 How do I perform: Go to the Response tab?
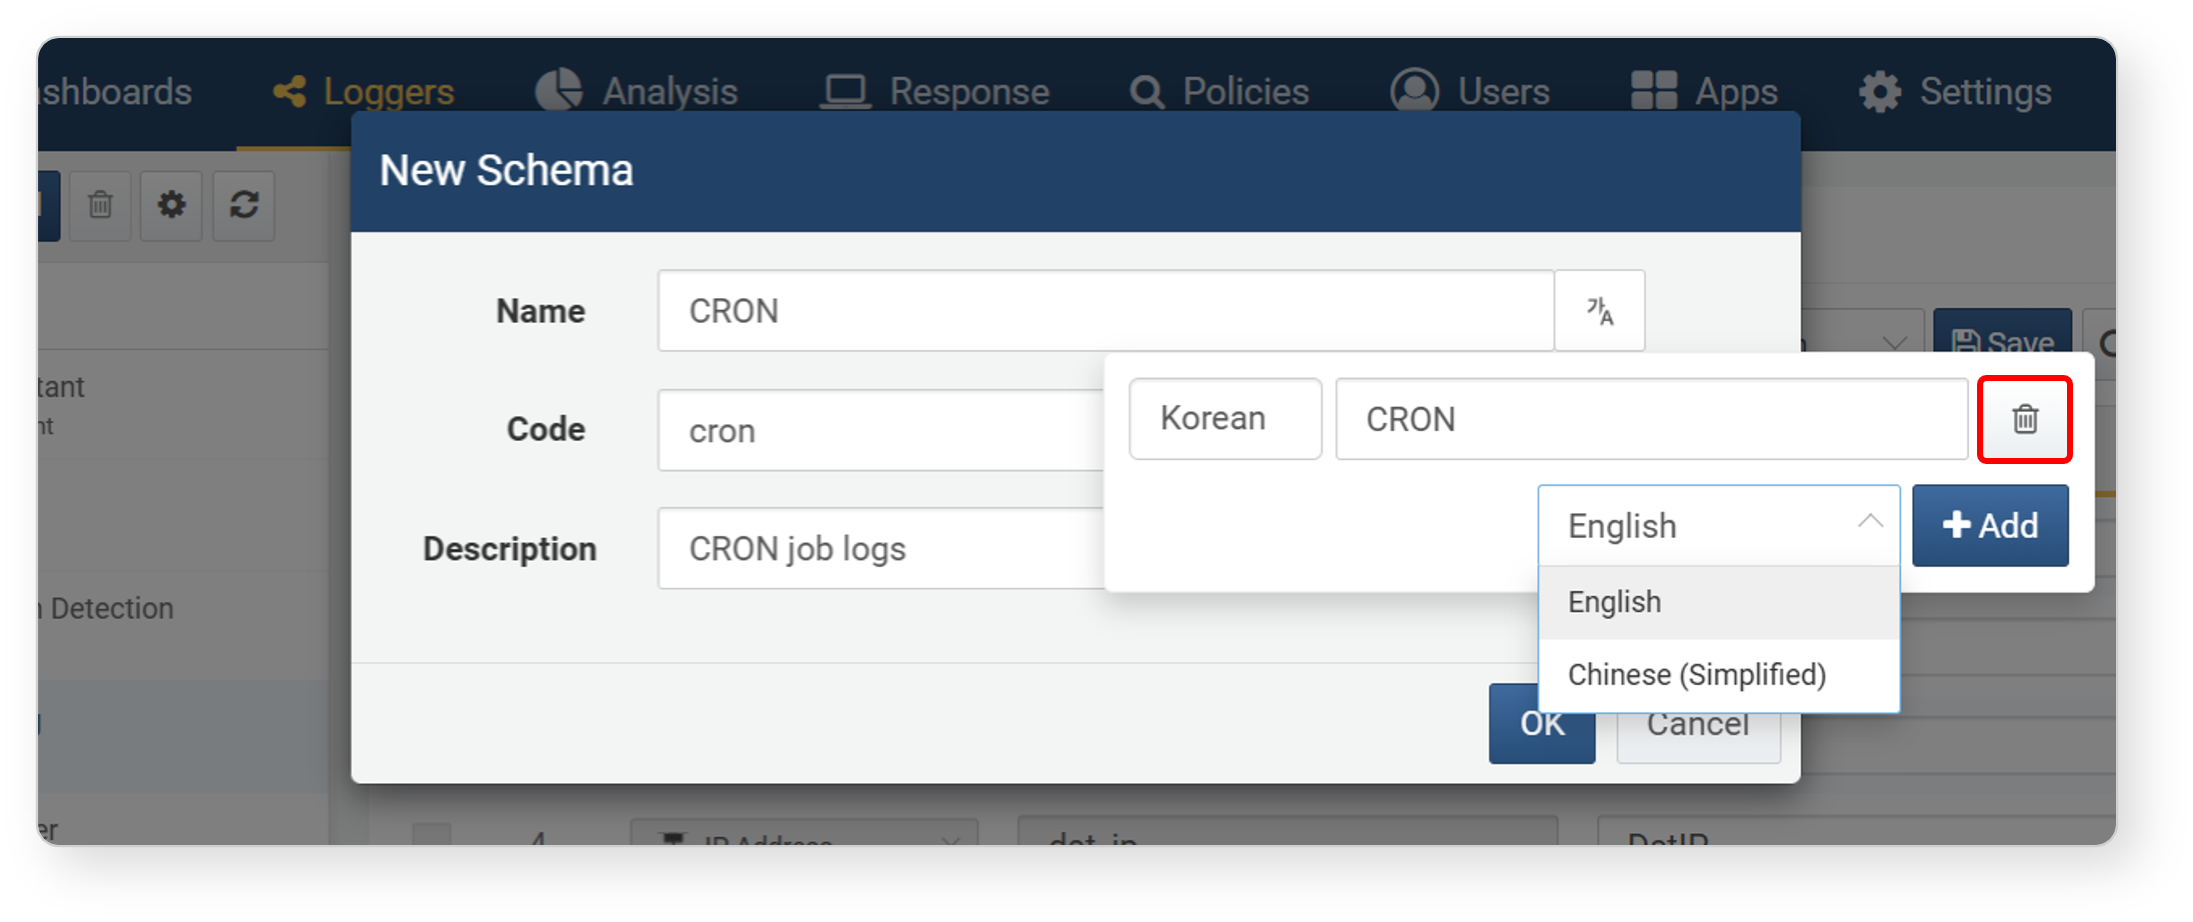(935, 92)
